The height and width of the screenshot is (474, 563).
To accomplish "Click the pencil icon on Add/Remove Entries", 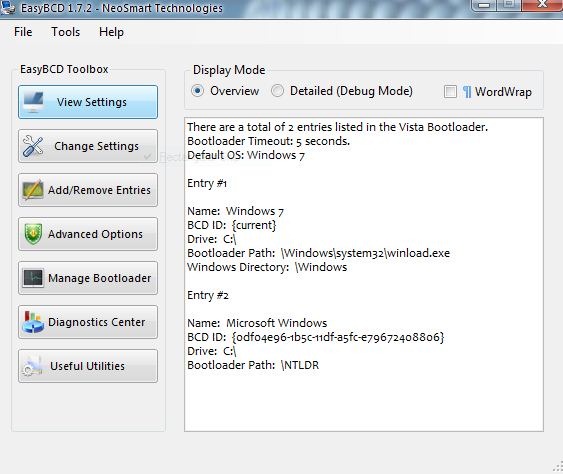I will click(33, 190).
